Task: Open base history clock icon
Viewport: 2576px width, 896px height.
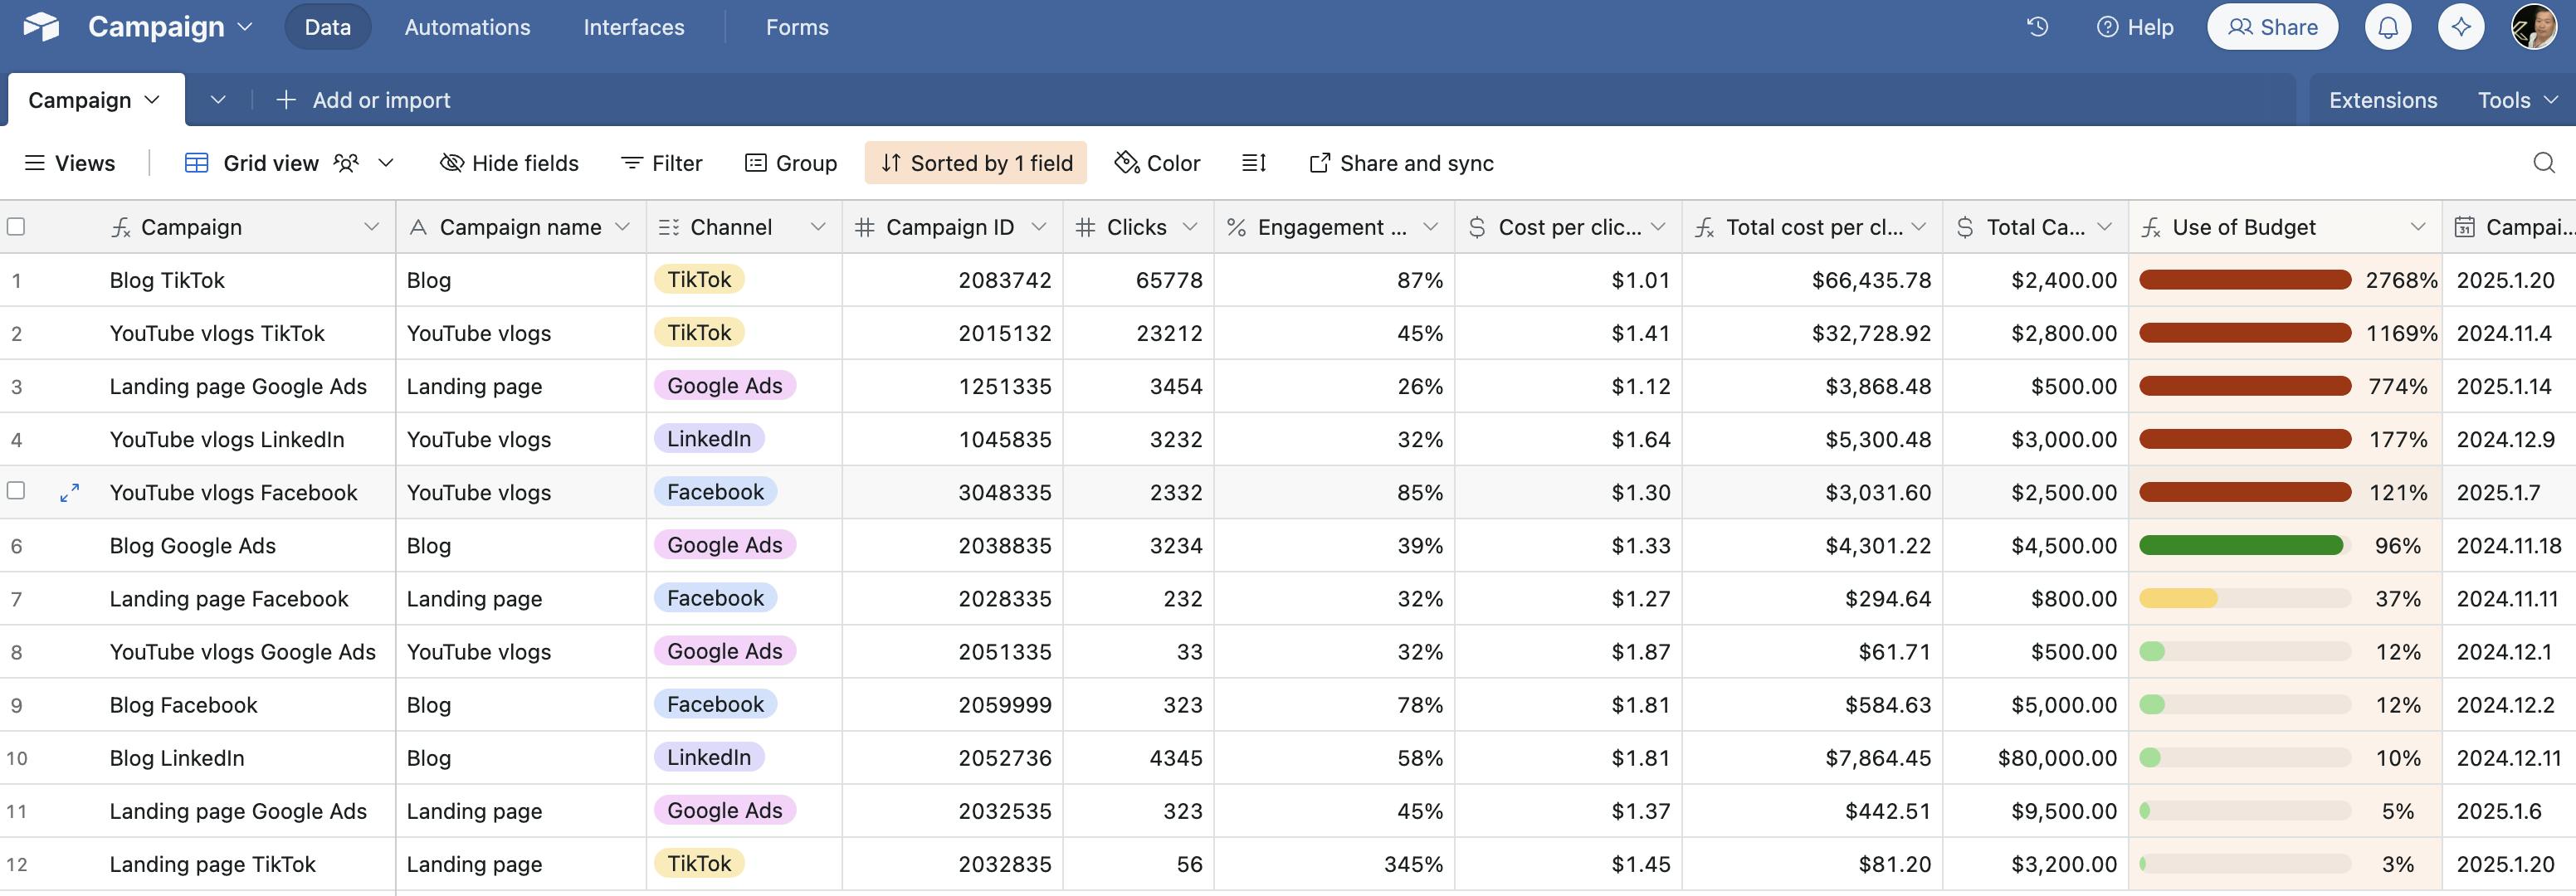Action: 2037,27
